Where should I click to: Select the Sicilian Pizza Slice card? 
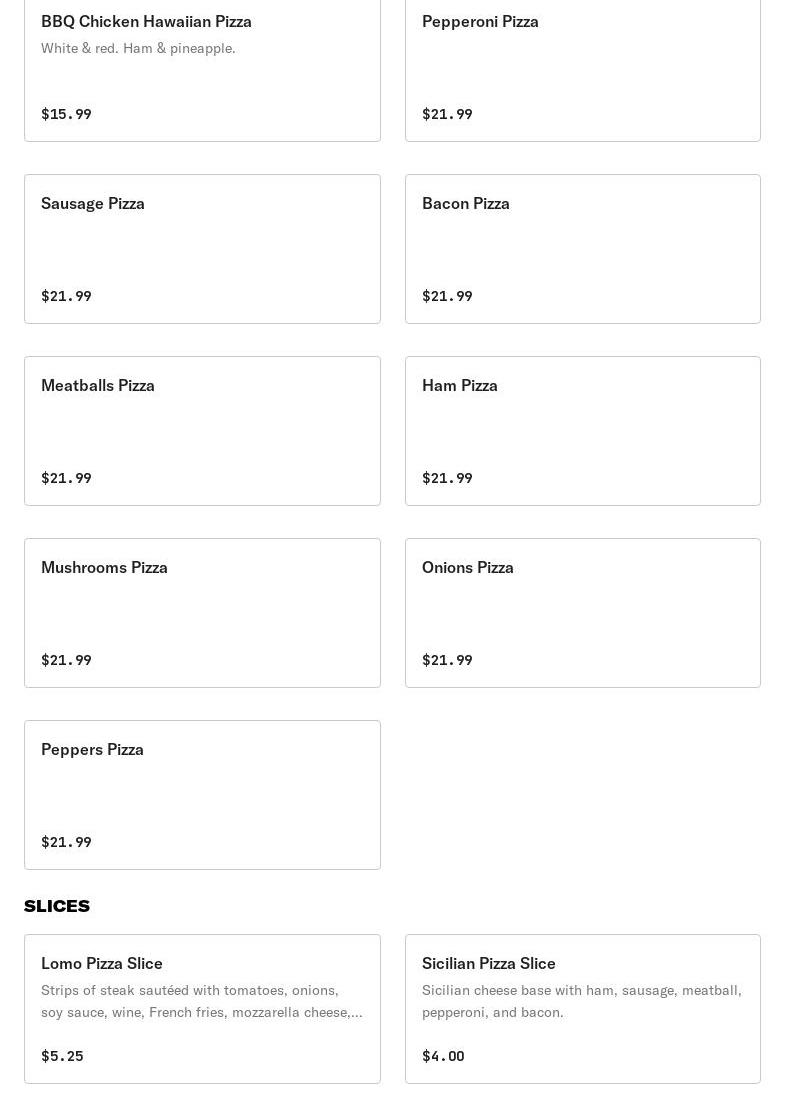click(x=583, y=1008)
